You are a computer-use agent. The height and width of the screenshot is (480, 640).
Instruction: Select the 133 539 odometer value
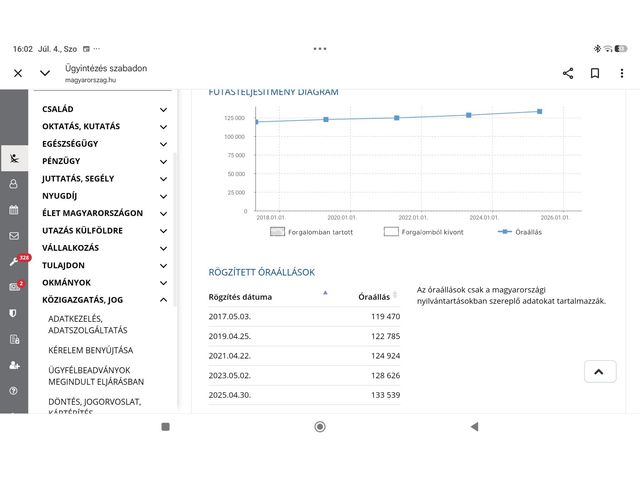385,395
